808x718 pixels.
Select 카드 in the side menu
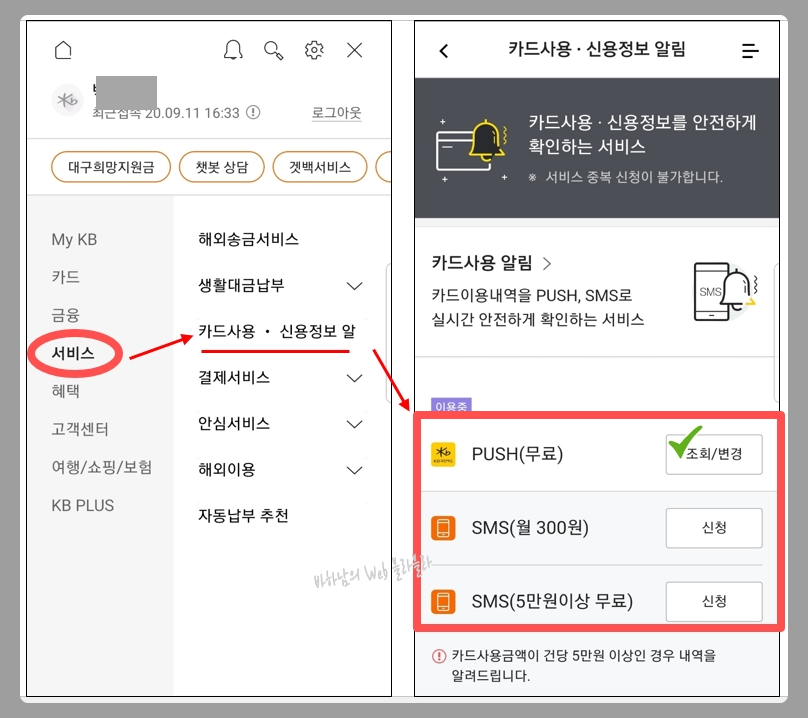coord(65,277)
